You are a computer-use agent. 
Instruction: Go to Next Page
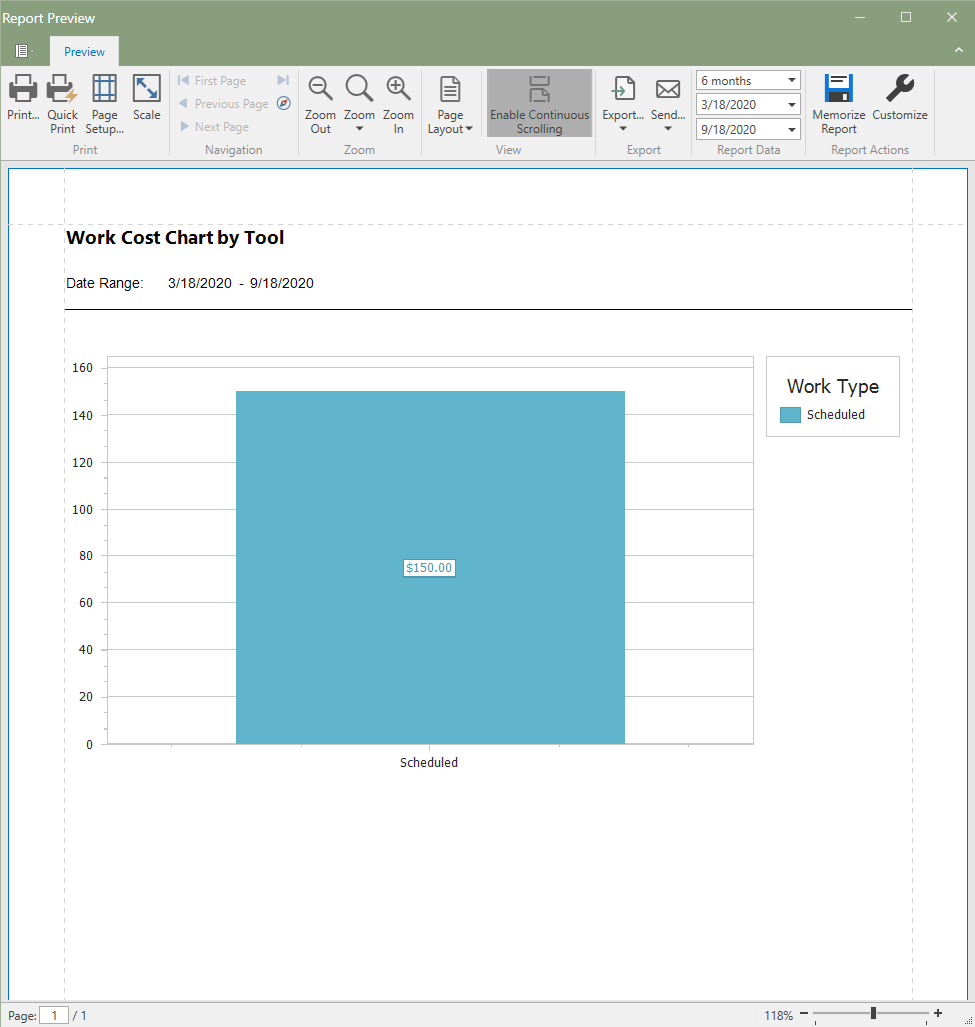(213, 126)
